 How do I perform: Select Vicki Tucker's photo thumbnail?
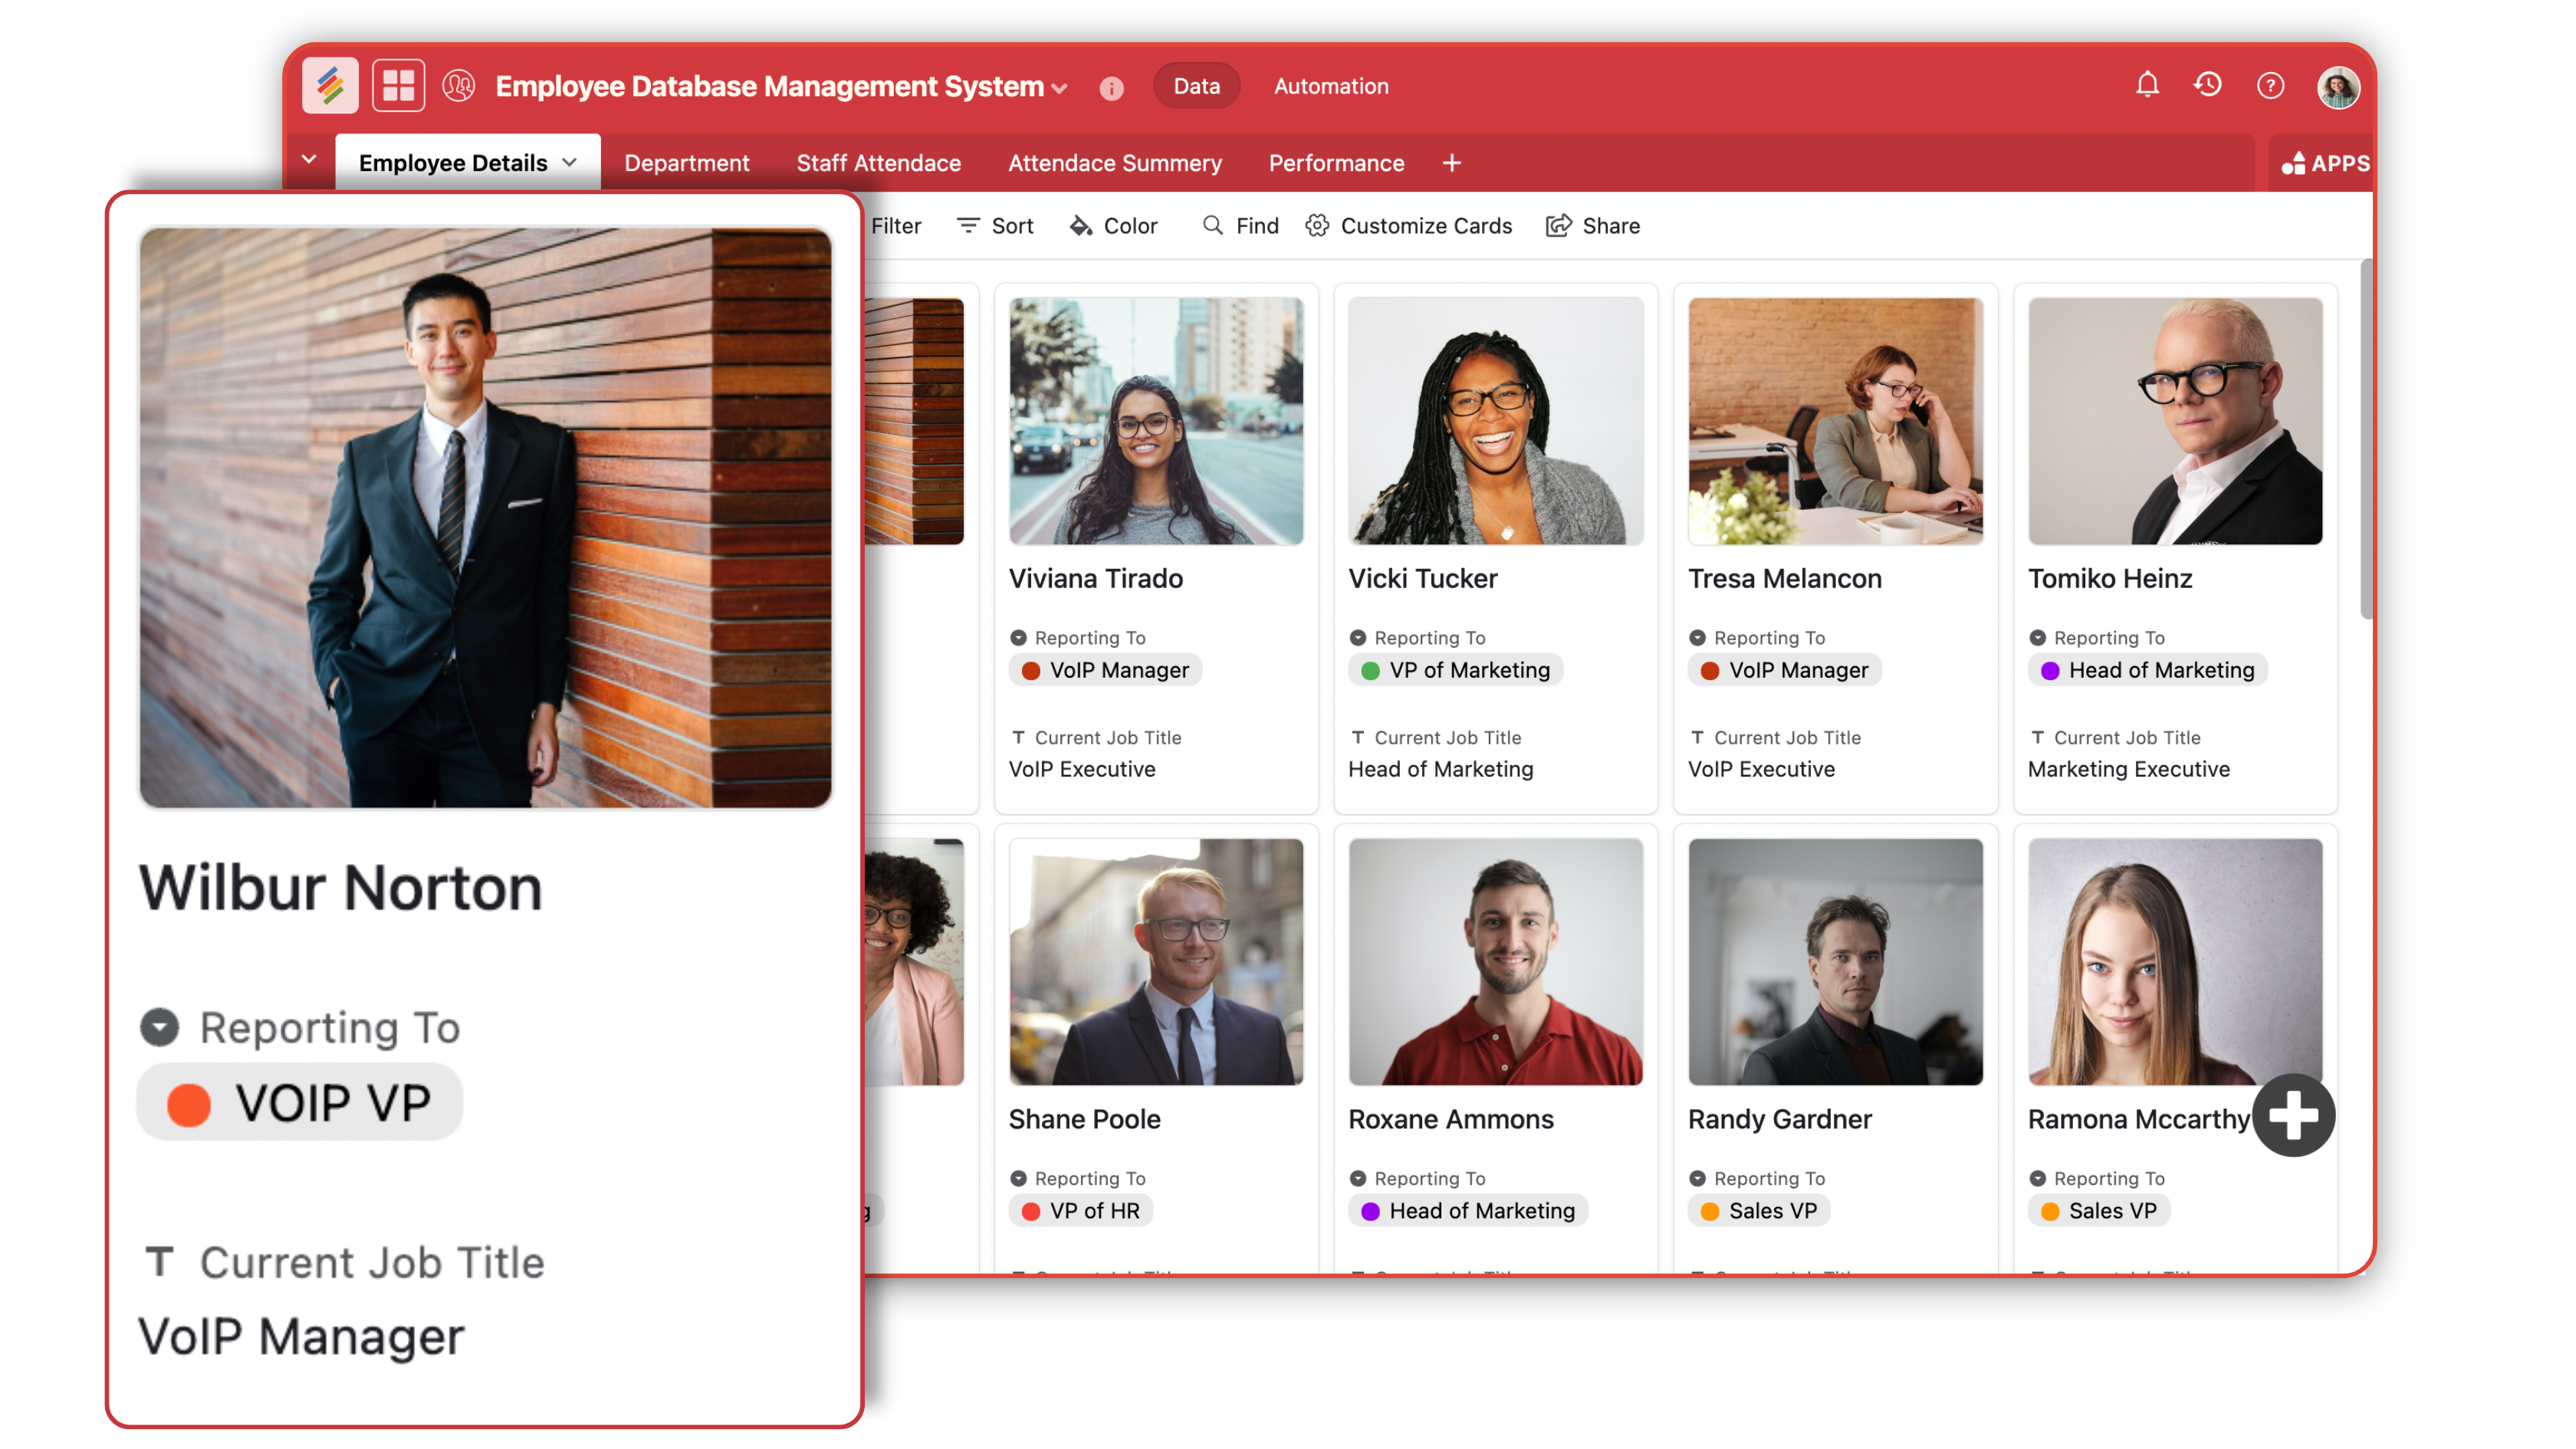pyautogui.click(x=1495, y=421)
